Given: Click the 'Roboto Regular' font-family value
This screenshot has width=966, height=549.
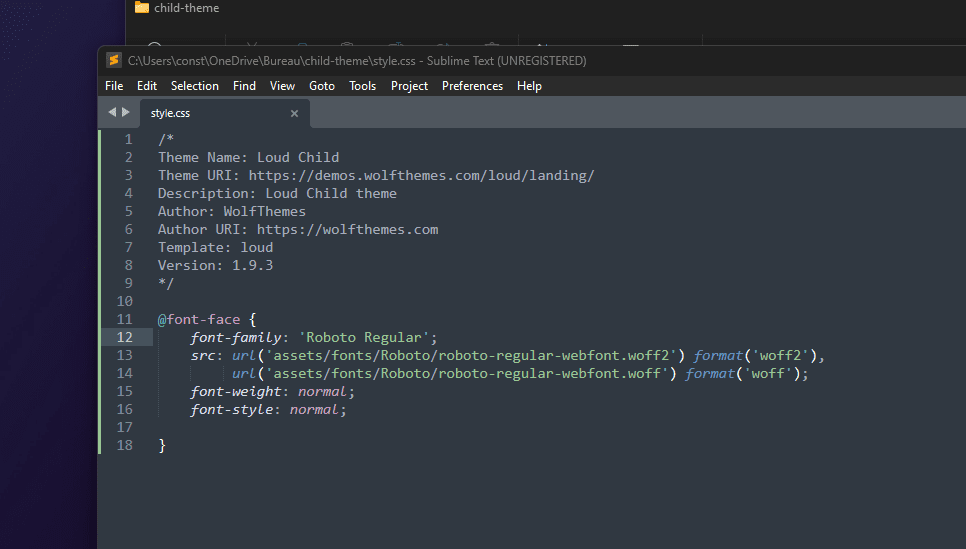Looking at the screenshot, I should pos(364,337).
